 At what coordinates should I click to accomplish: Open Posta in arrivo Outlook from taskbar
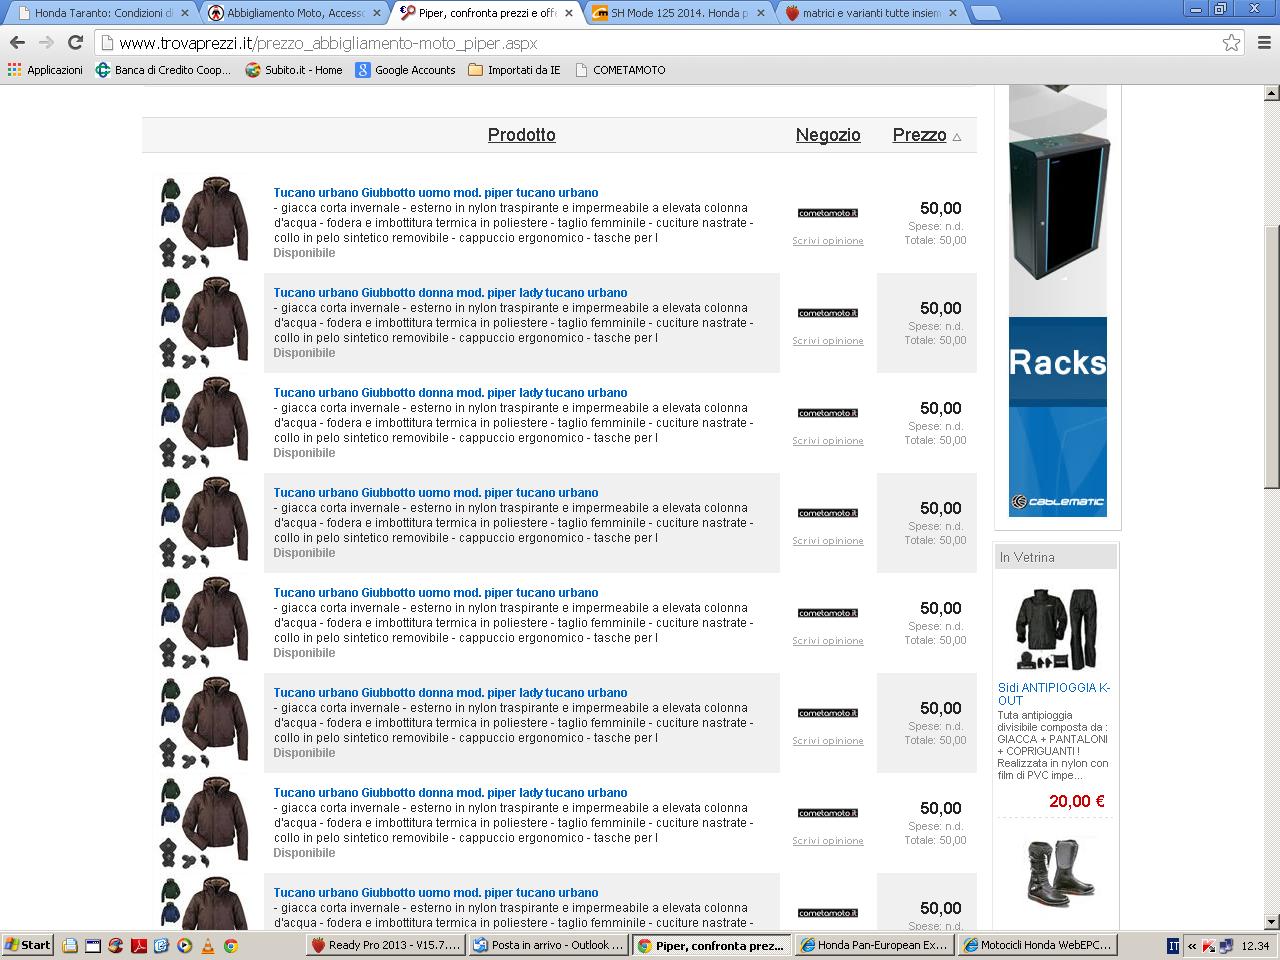click(548, 945)
